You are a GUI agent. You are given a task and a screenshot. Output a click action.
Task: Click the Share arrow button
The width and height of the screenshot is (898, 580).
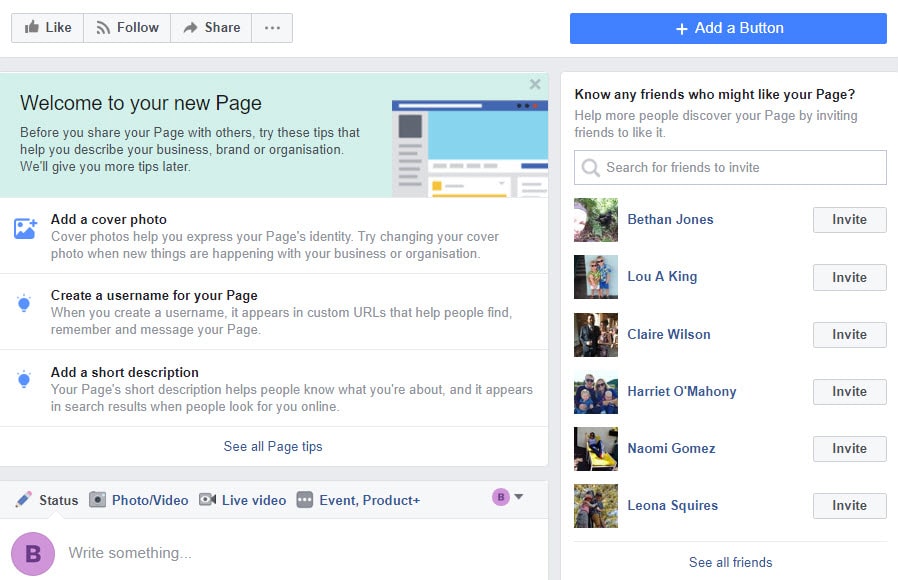(210, 28)
